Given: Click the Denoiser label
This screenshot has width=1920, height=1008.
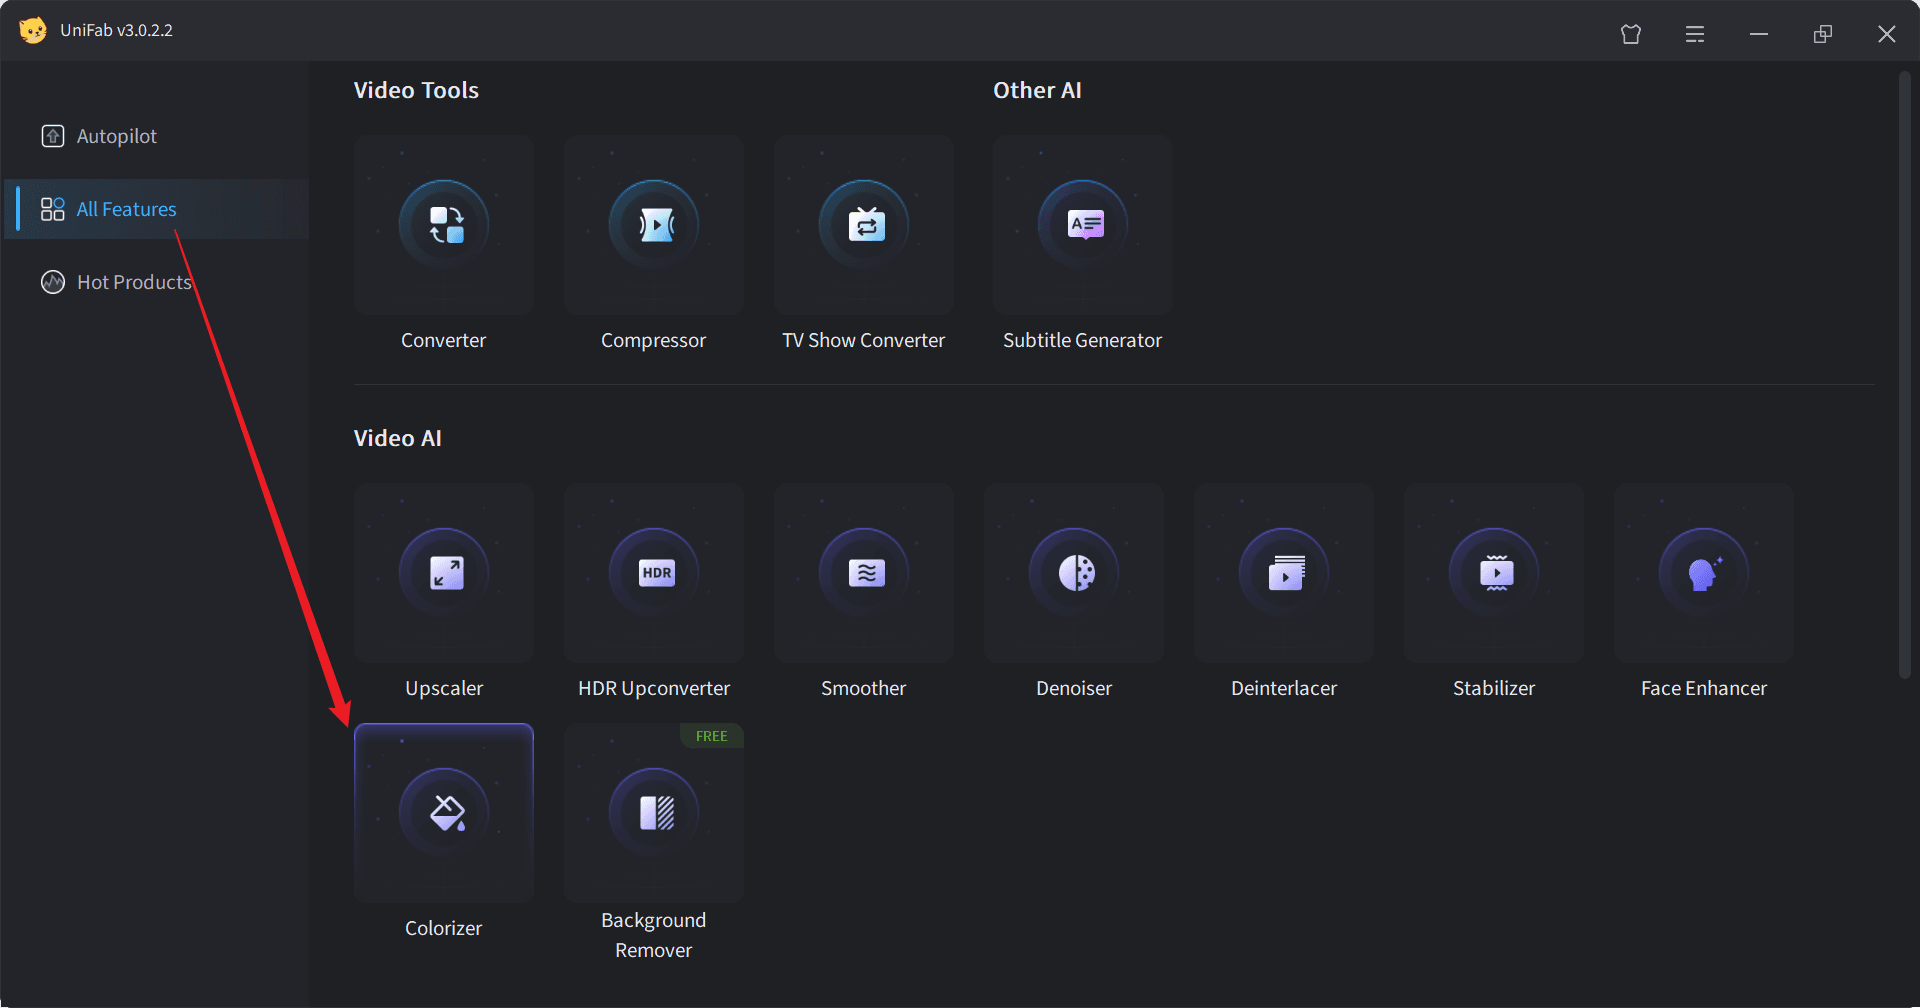Looking at the screenshot, I should click(x=1074, y=688).
